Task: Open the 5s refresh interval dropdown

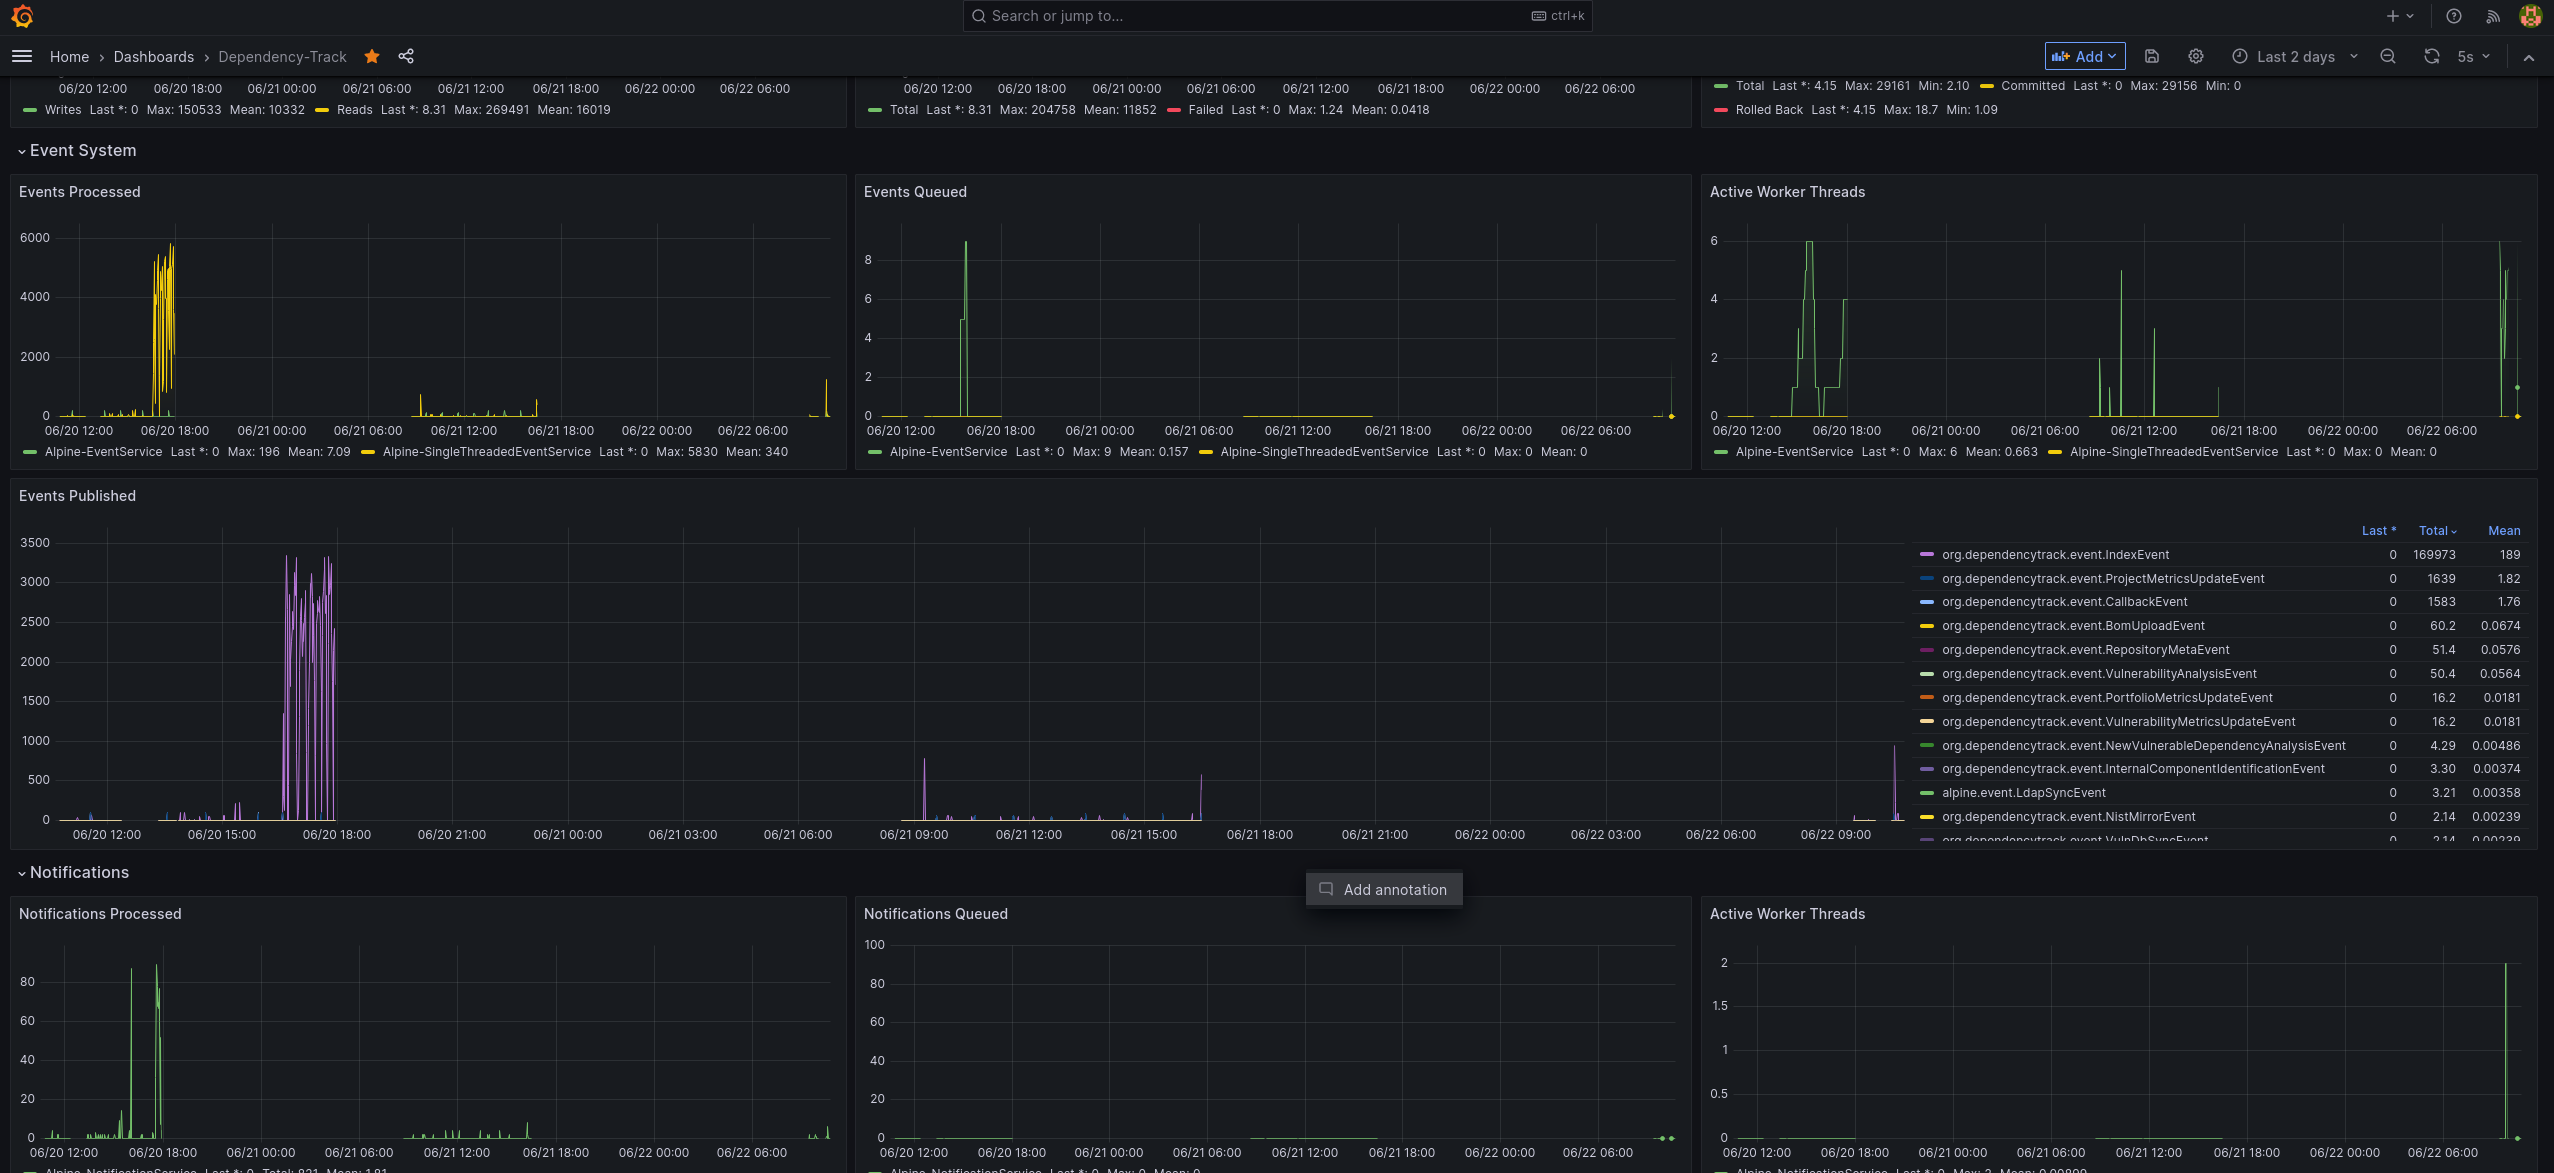Action: pyautogui.click(x=2470, y=57)
